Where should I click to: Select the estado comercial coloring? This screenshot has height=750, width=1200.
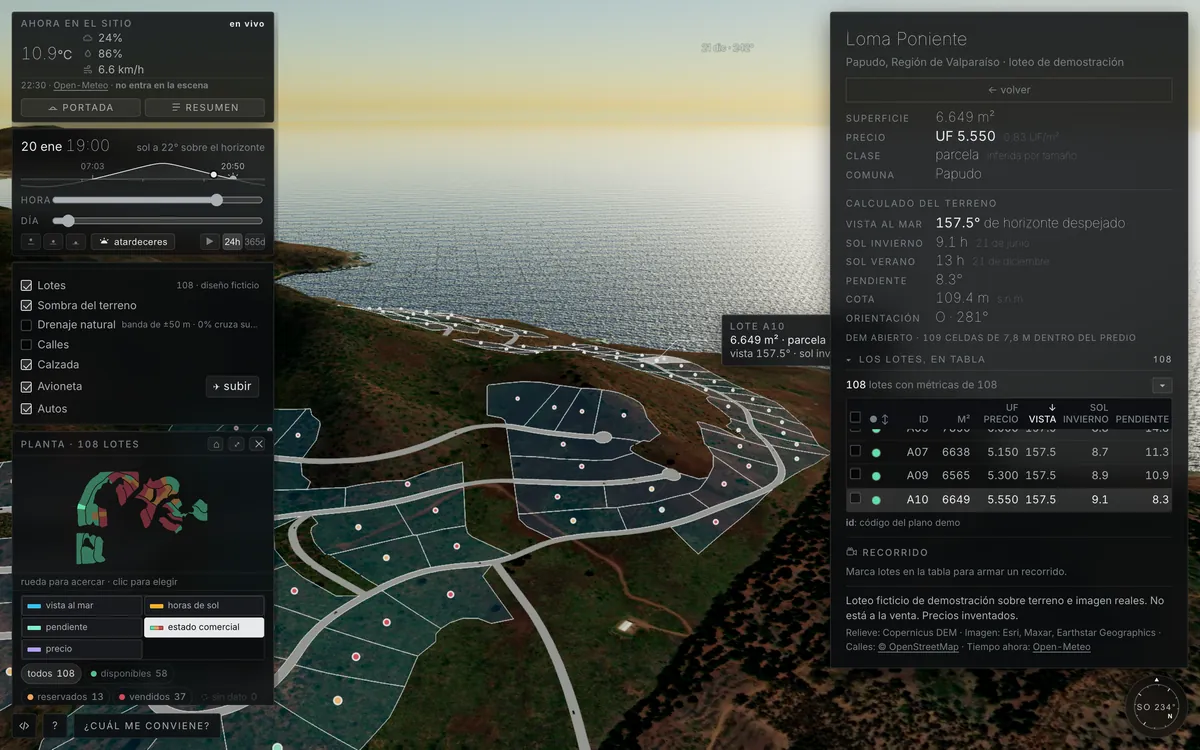coord(204,627)
